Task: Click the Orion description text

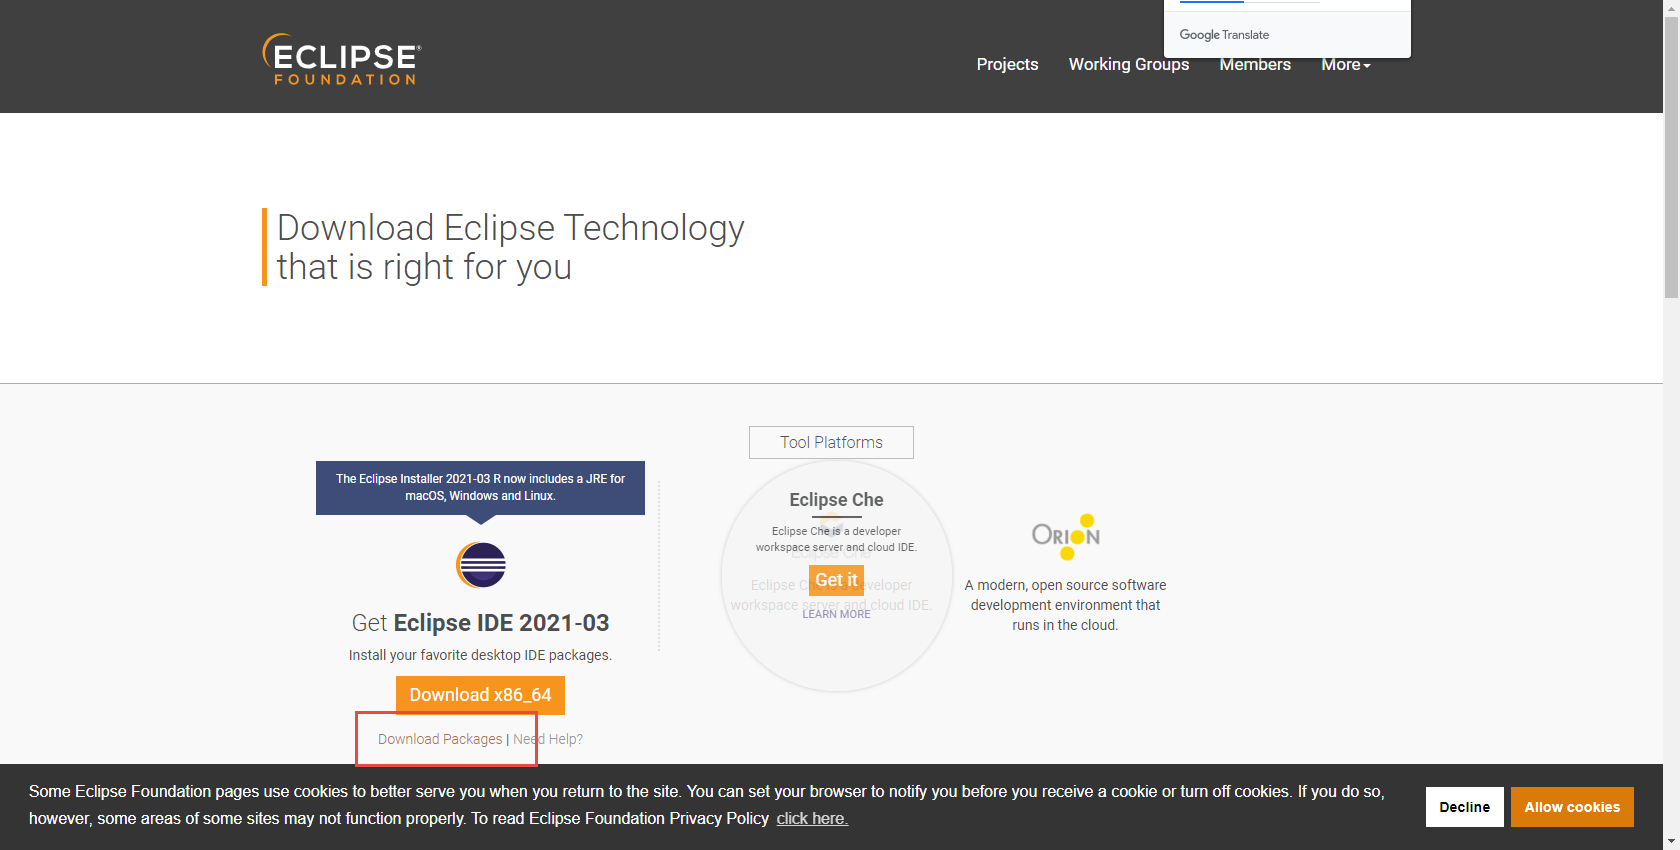Action: pos(1065,605)
